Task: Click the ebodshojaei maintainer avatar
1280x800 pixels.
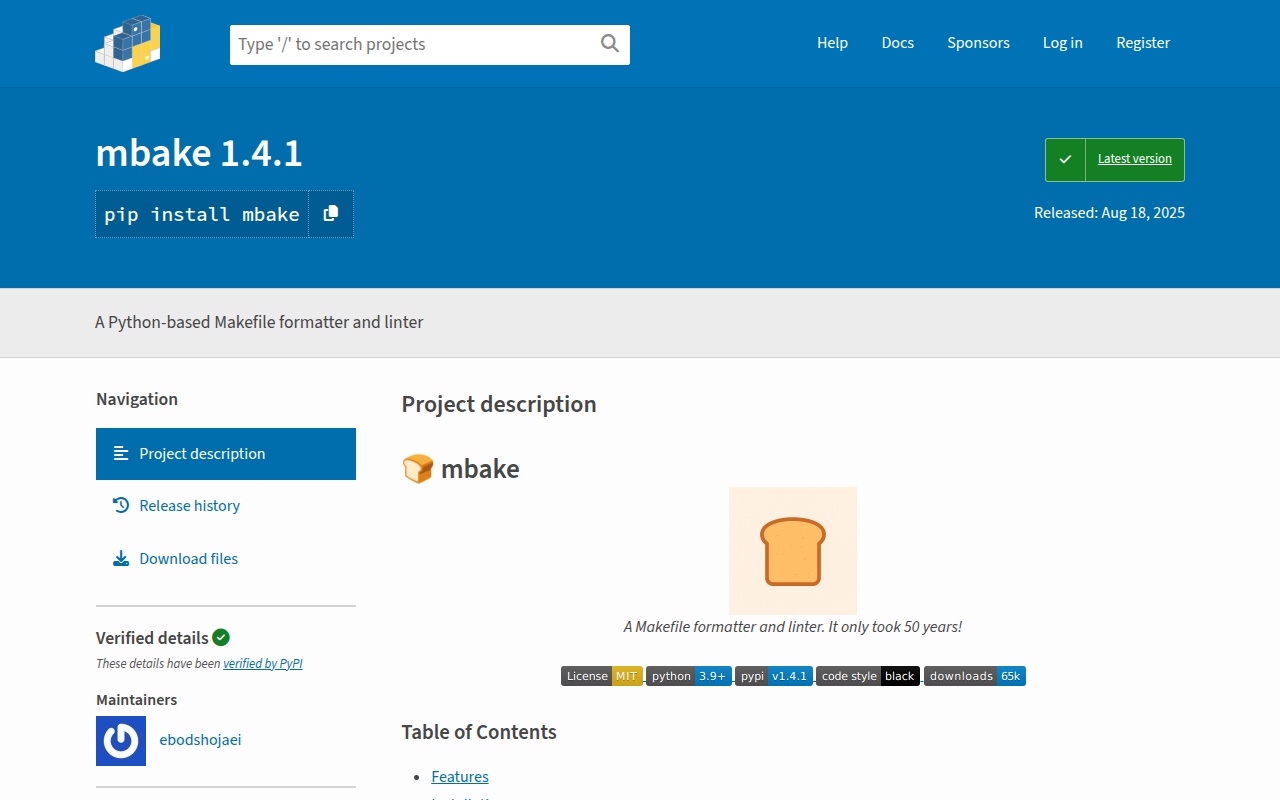Action: pyautogui.click(x=121, y=741)
